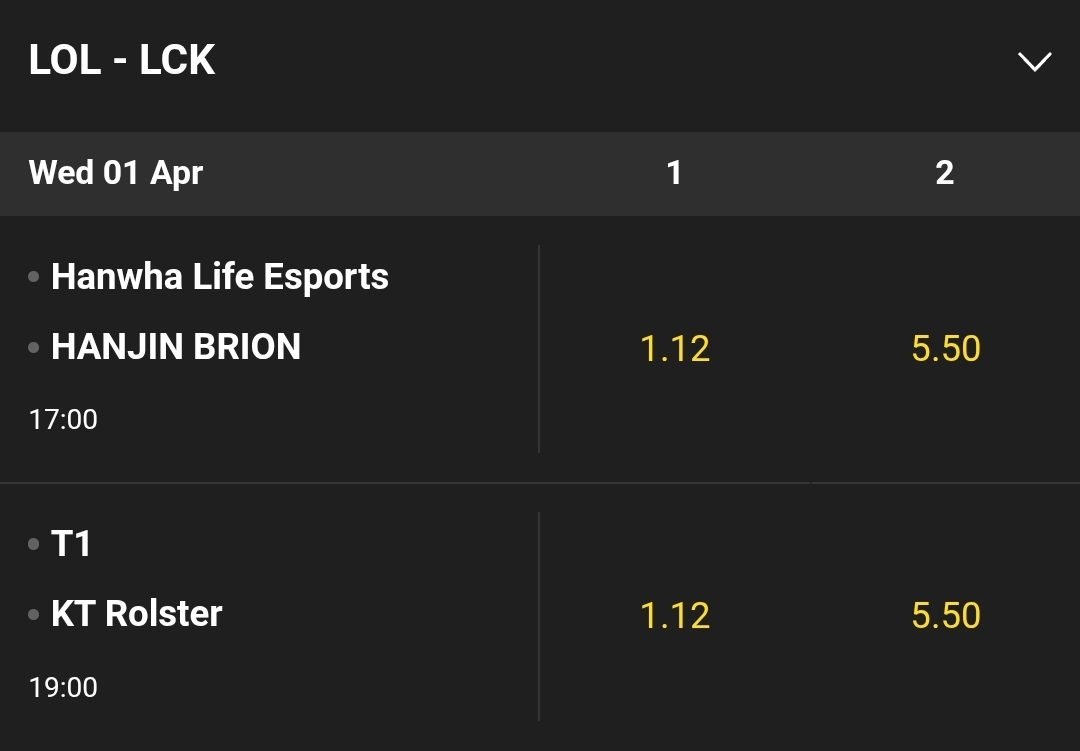Bet on HANJIN BRION at 5.50
This screenshot has width=1080, height=751.
(946, 349)
